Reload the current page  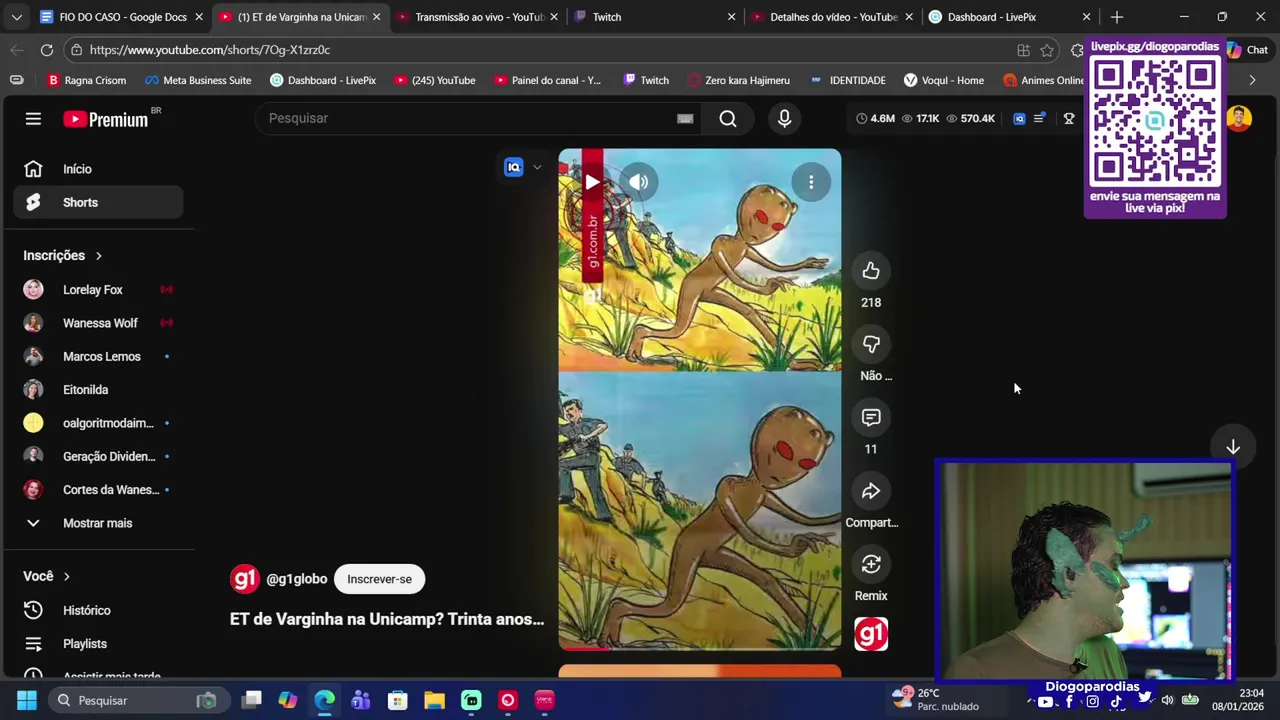[47, 50]
